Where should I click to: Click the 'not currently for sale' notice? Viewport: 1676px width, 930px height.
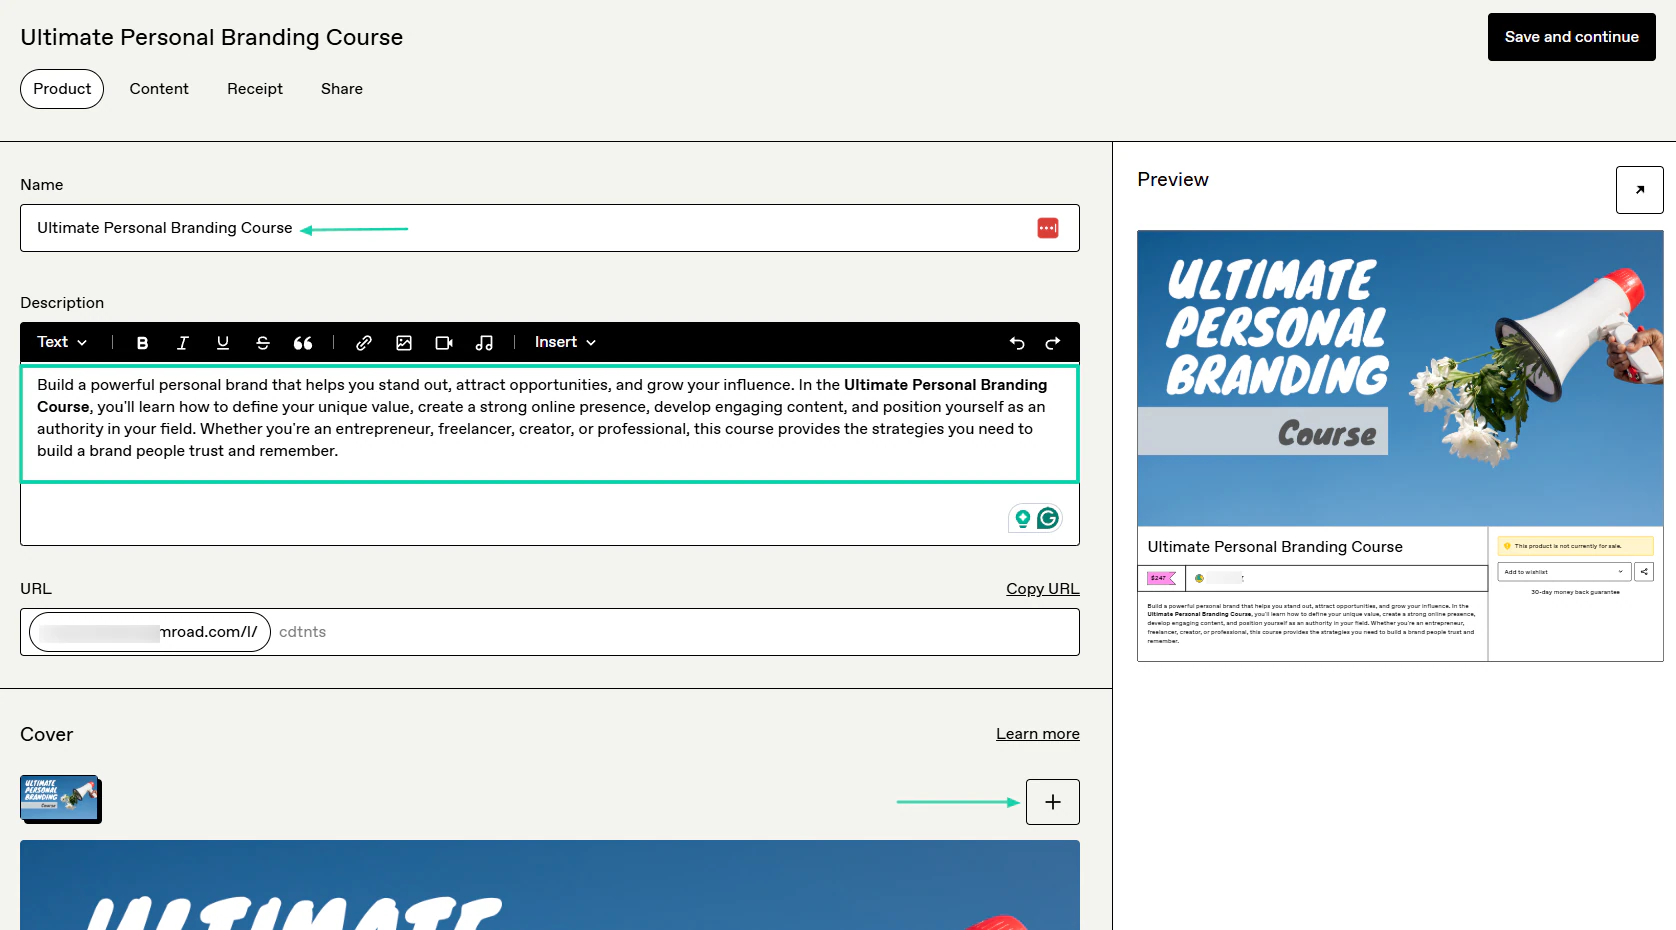1575,546
